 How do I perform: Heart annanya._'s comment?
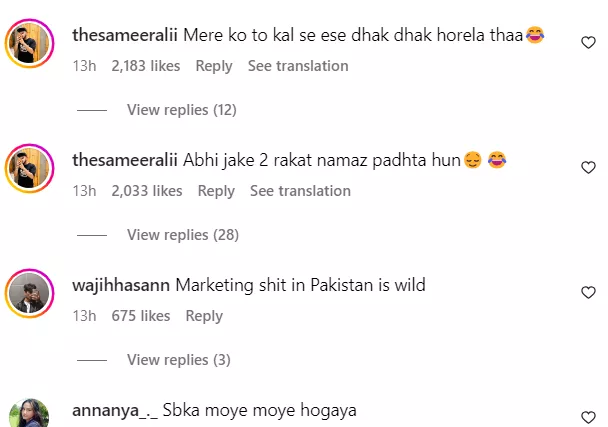588,417
